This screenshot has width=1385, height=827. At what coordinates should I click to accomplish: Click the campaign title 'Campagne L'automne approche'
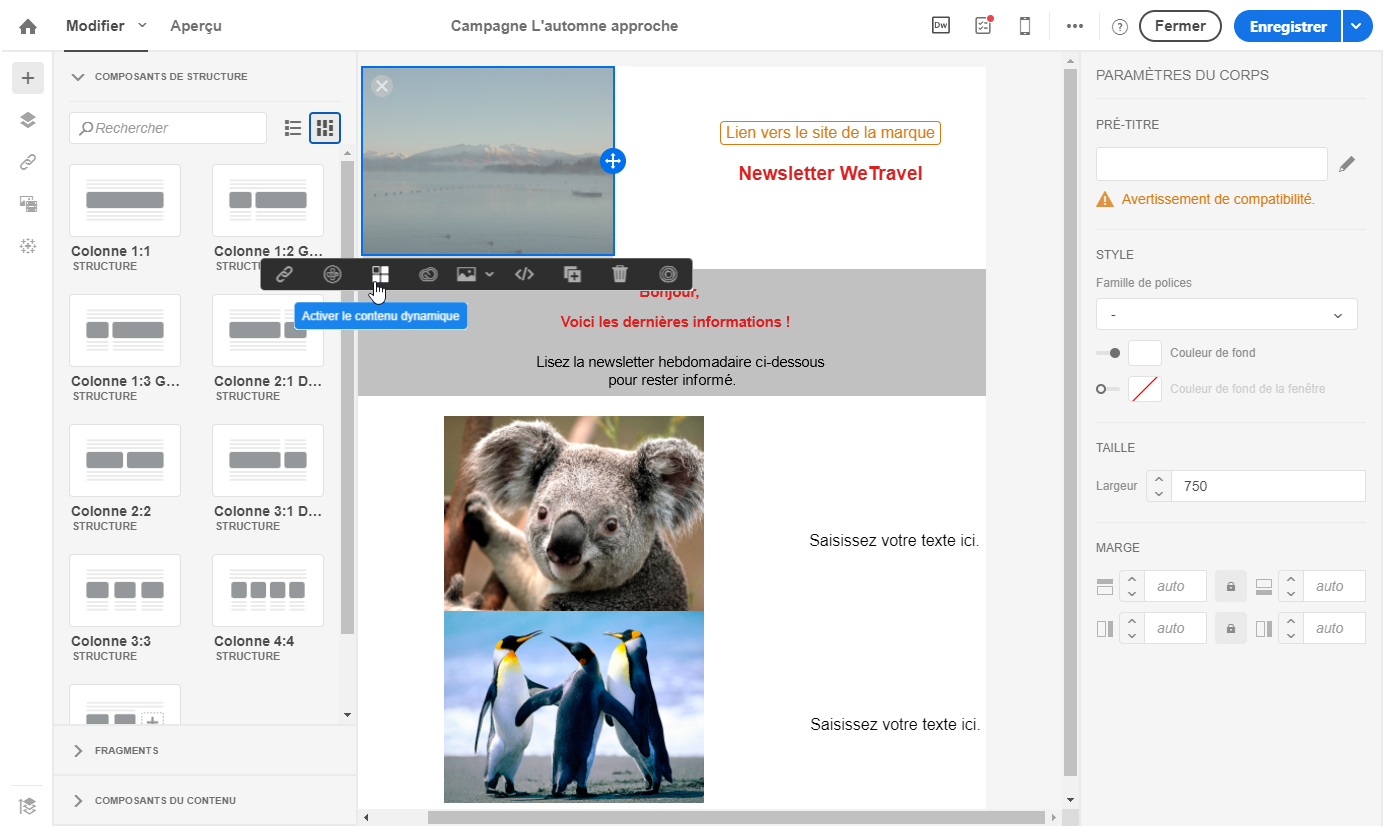click(564, 26)
